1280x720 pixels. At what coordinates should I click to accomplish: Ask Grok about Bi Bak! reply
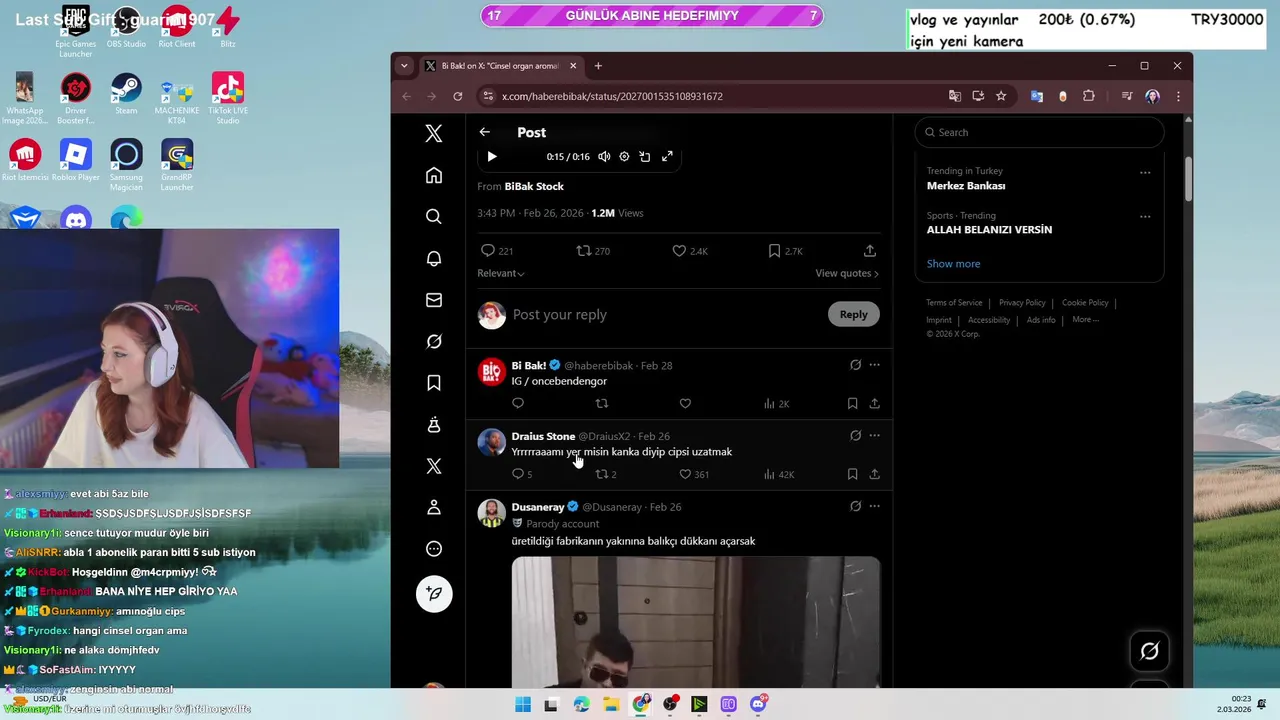(x=855, y=365)
